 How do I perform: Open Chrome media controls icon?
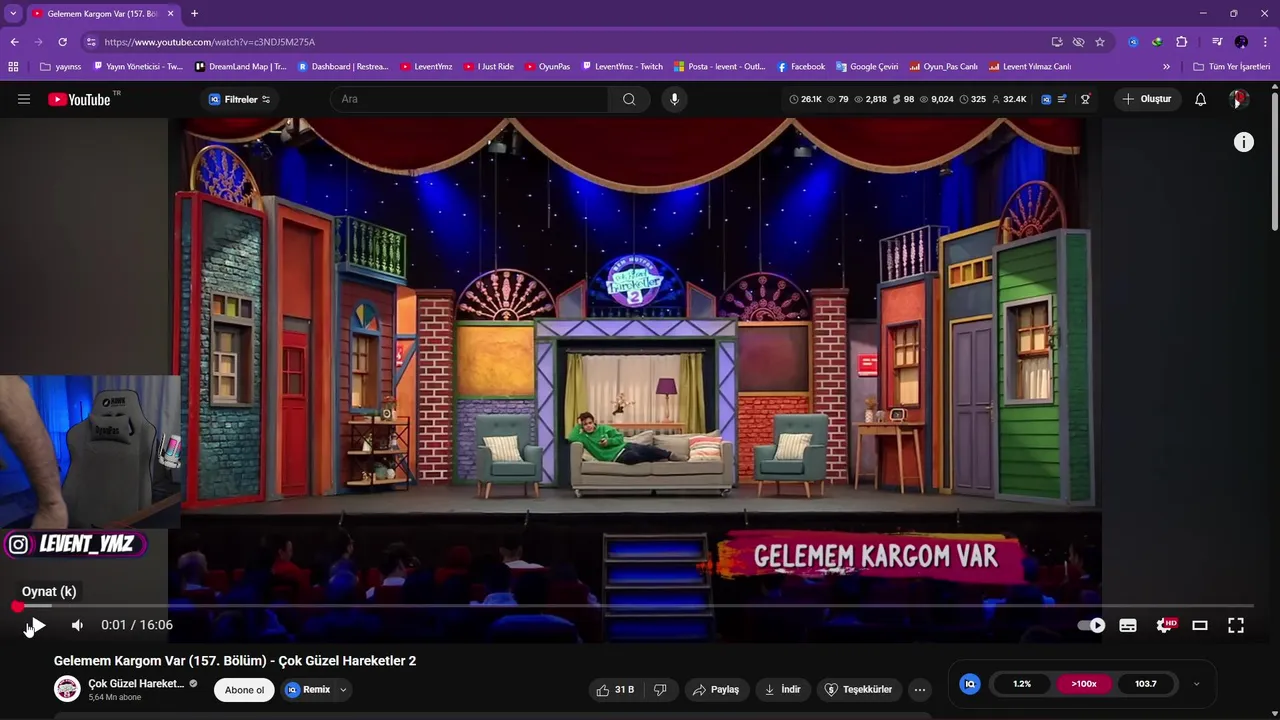pyautogui.click(x=1217, y=42)
